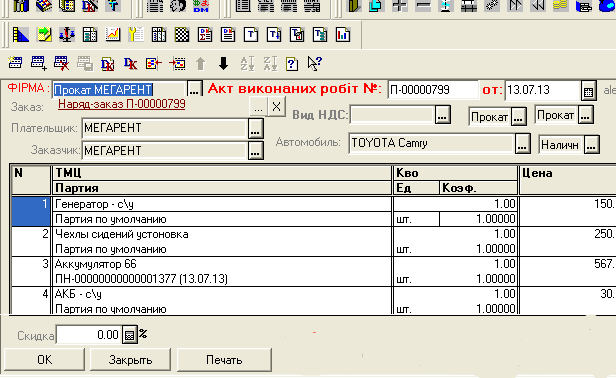Click the Кво column header
Image resolution: width=616 pixels, height=378 pixels.
[x=455, y=173]
